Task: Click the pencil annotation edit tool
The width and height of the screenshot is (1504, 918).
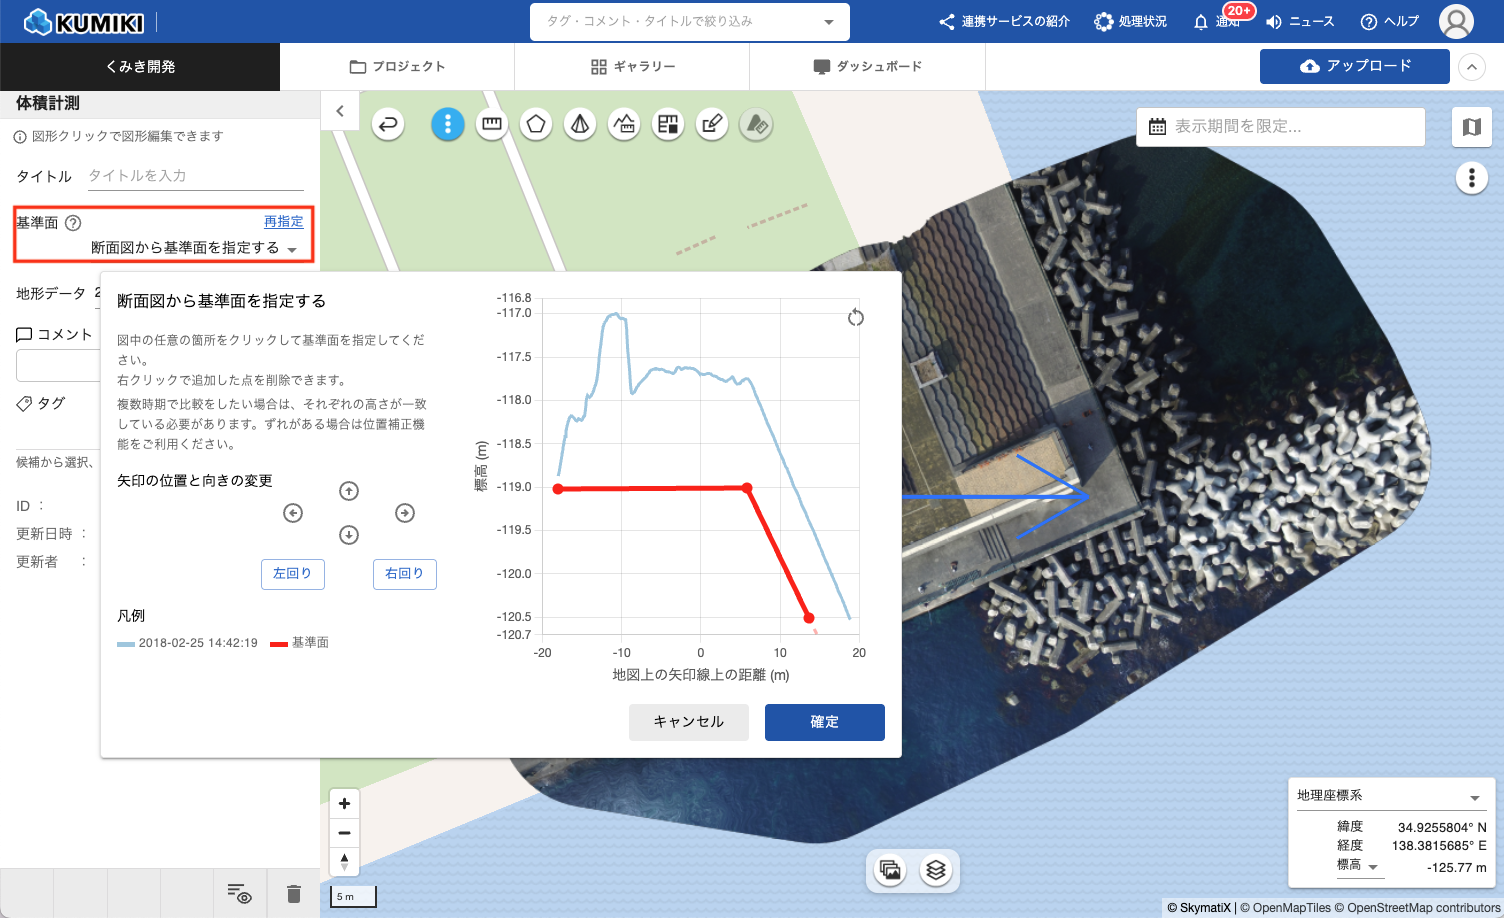Action: tap(712, 124)
